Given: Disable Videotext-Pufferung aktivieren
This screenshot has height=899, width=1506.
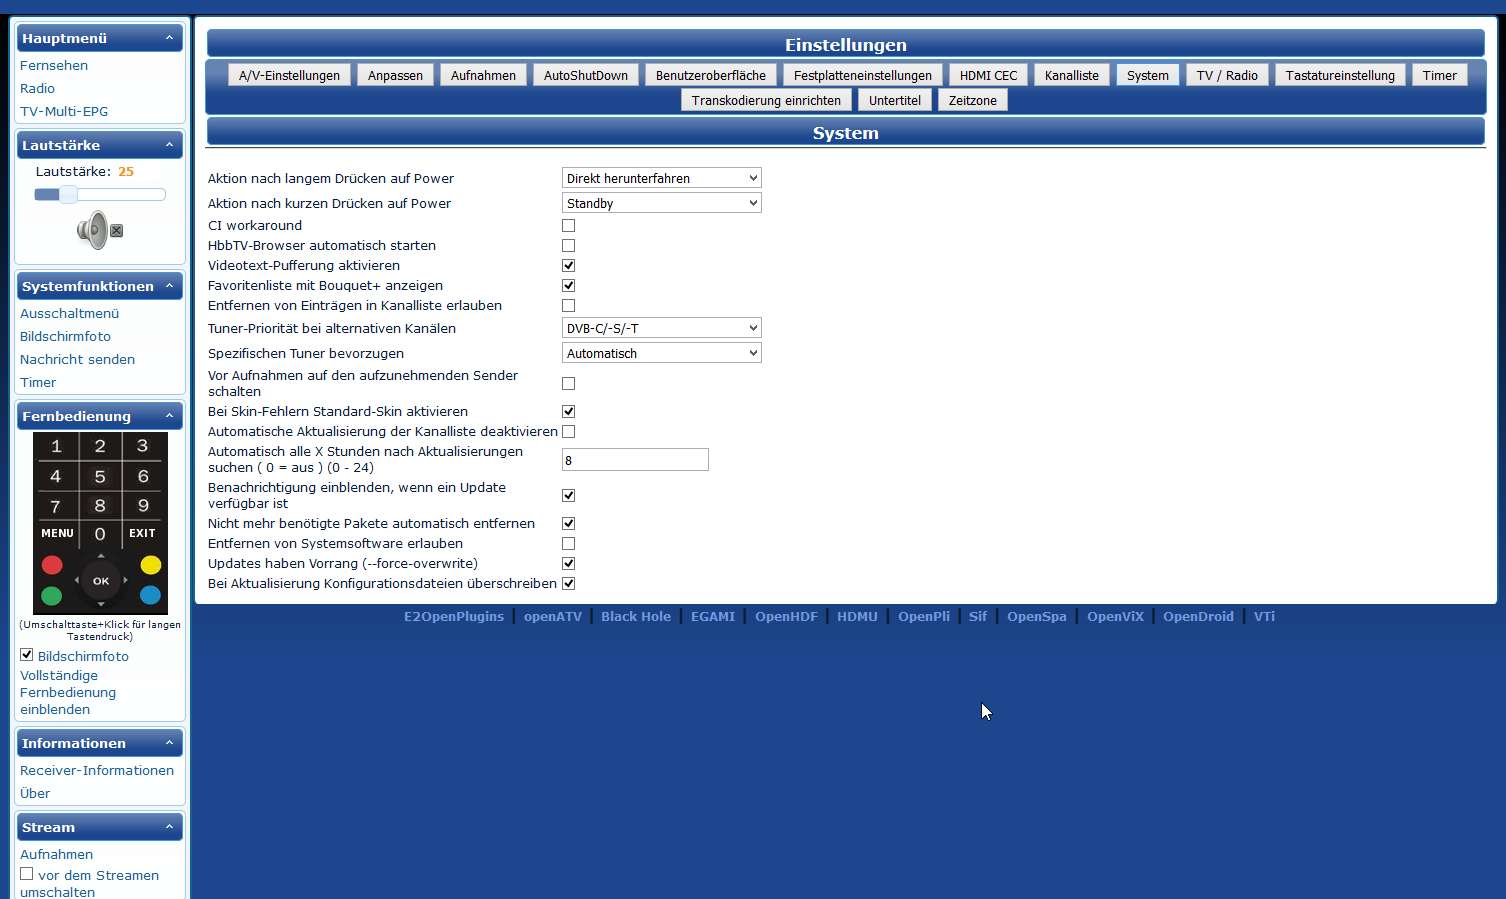Looking at the screenshot, I should [x=568, y=266].
